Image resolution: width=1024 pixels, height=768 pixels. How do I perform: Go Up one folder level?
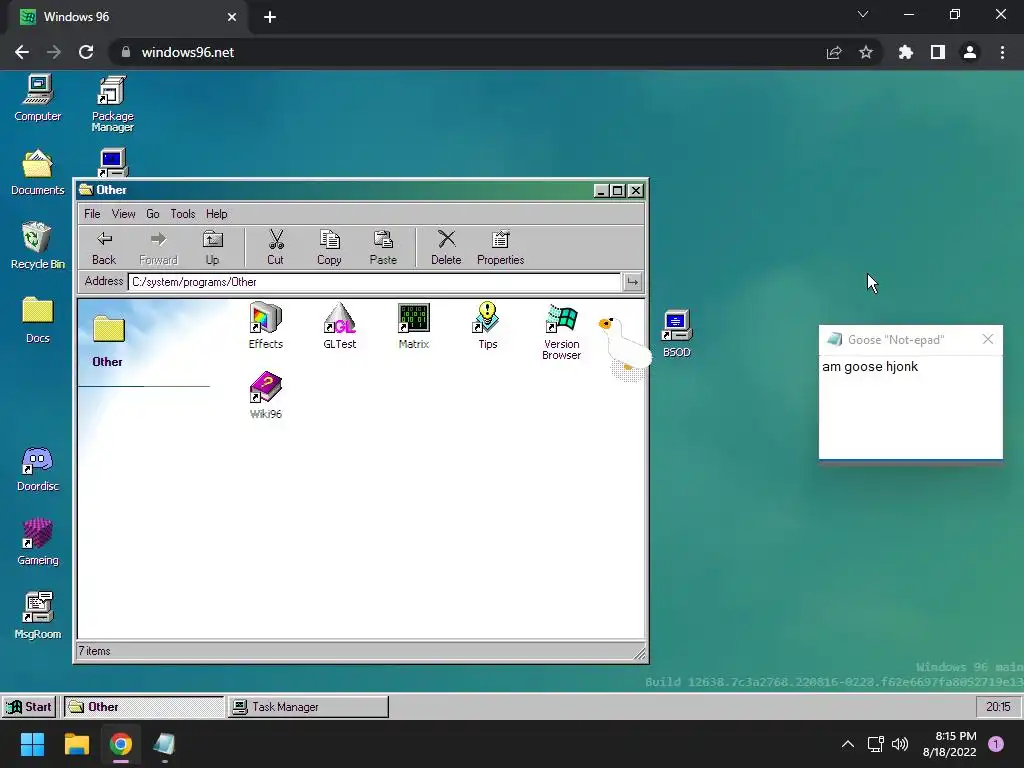coord(212,248)
